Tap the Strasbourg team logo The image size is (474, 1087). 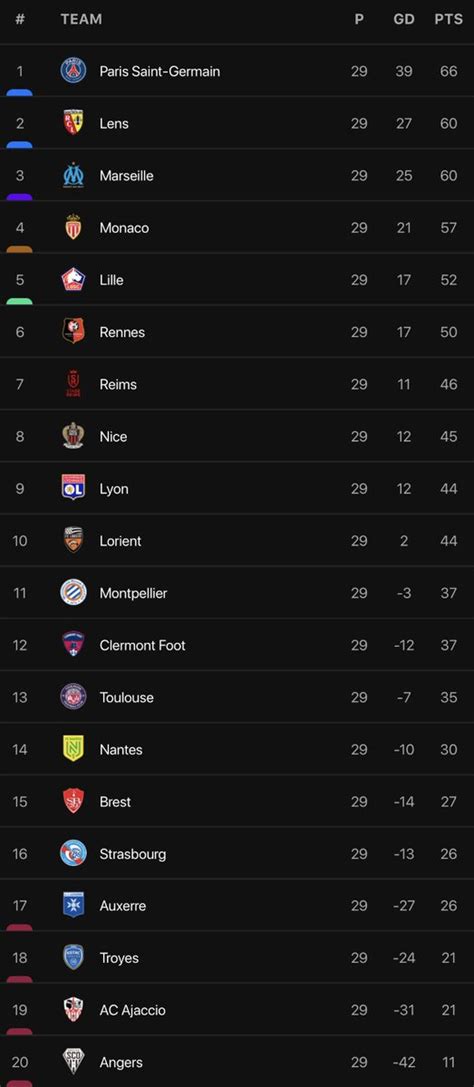(x=73, y=853)
